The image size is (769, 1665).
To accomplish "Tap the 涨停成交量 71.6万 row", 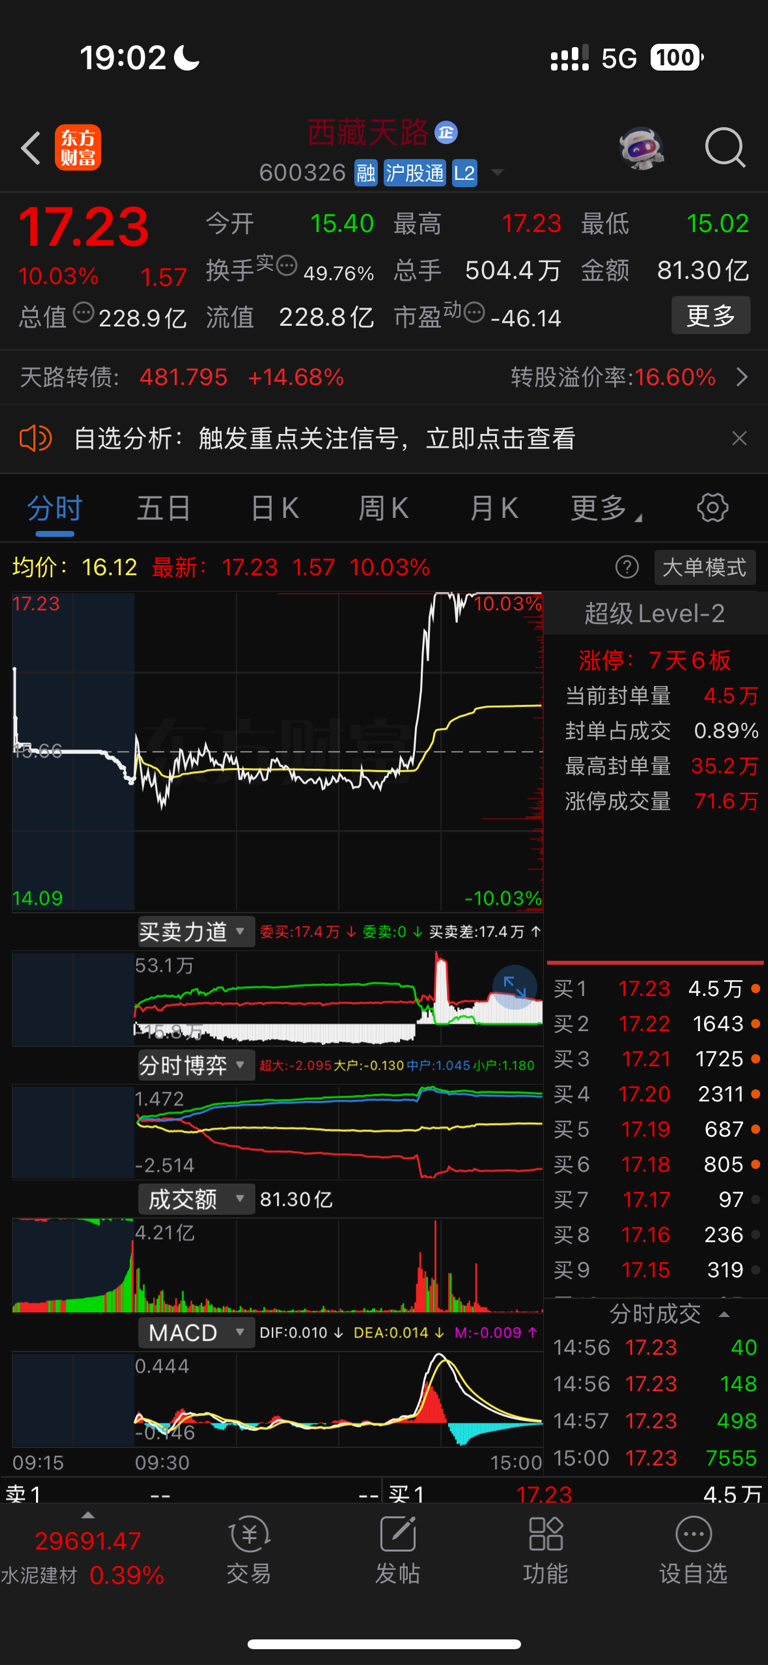I will point(662,802).
